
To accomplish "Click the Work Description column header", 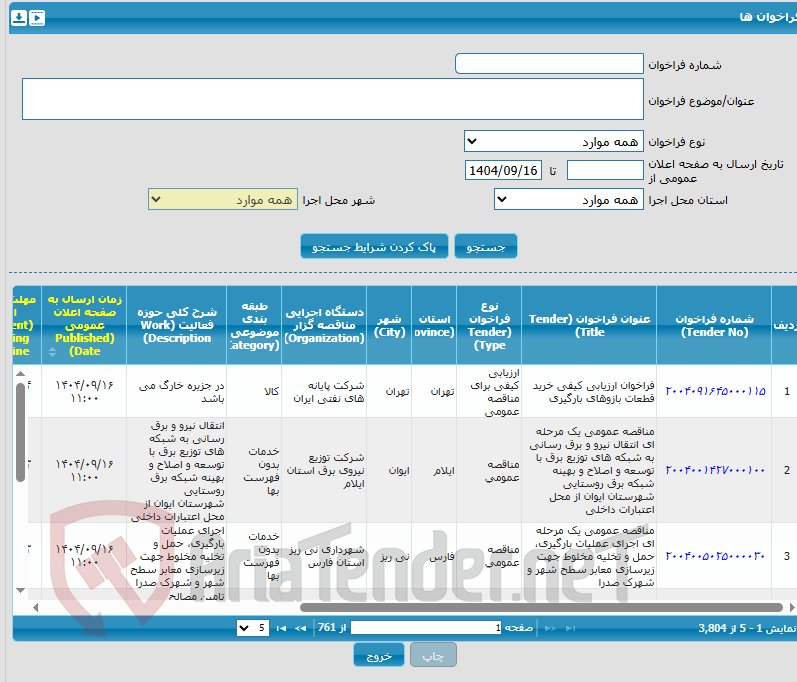I will [177, 325].
